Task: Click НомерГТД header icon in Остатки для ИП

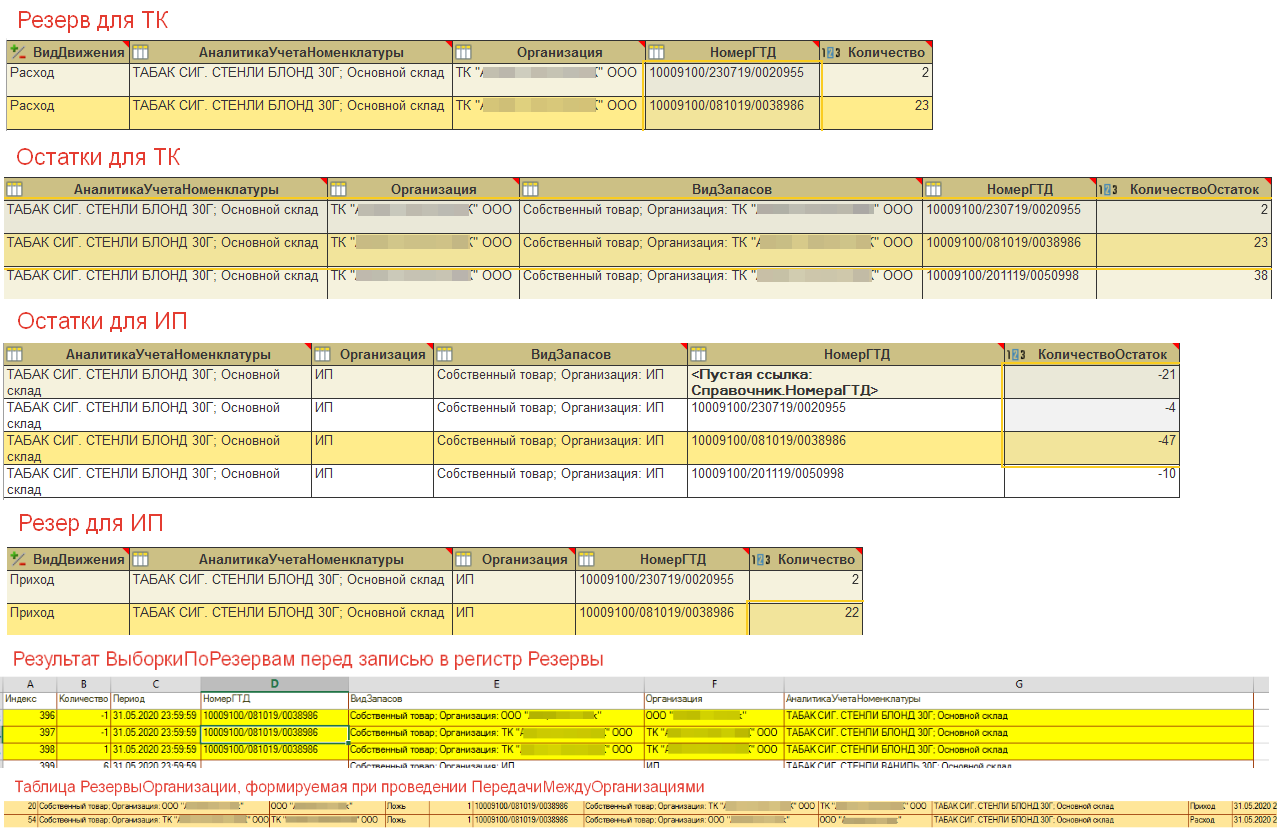Action: (x=700, y=354)
